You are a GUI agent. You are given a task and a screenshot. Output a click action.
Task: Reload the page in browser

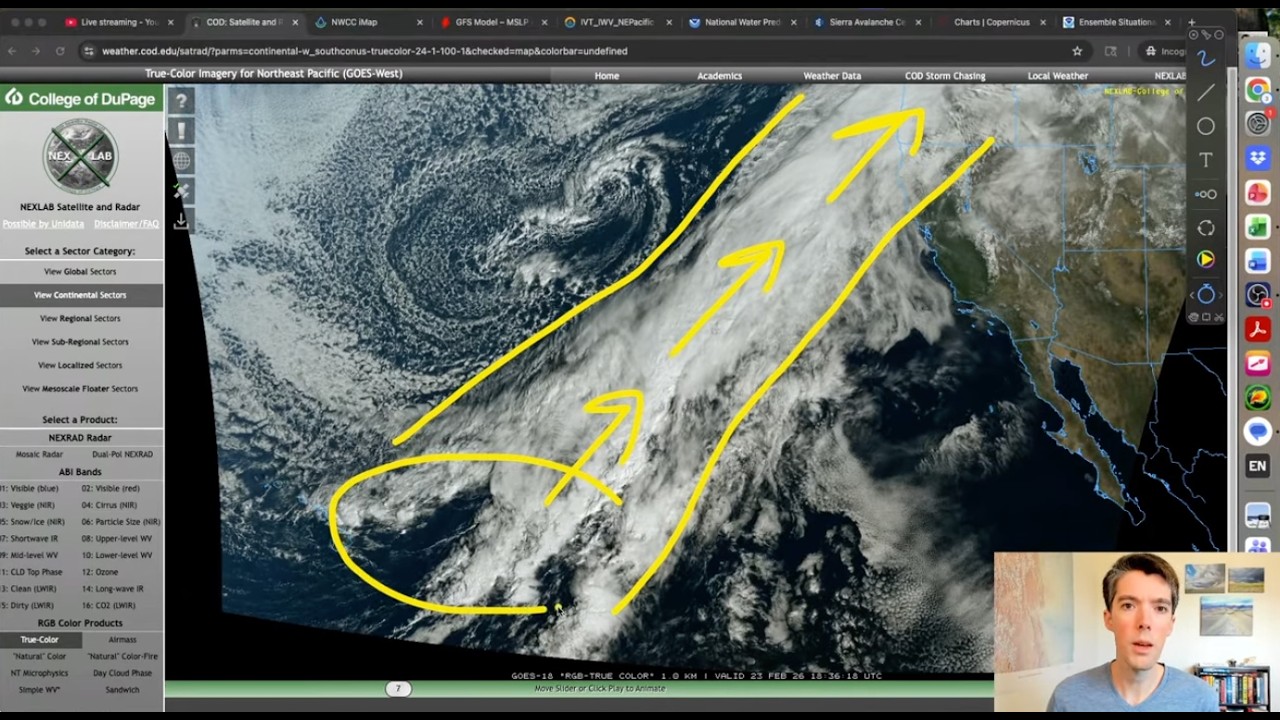coord(60,51)
